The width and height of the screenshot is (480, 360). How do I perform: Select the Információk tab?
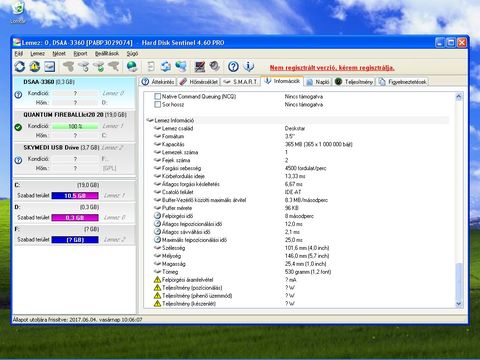pos(282,81)
